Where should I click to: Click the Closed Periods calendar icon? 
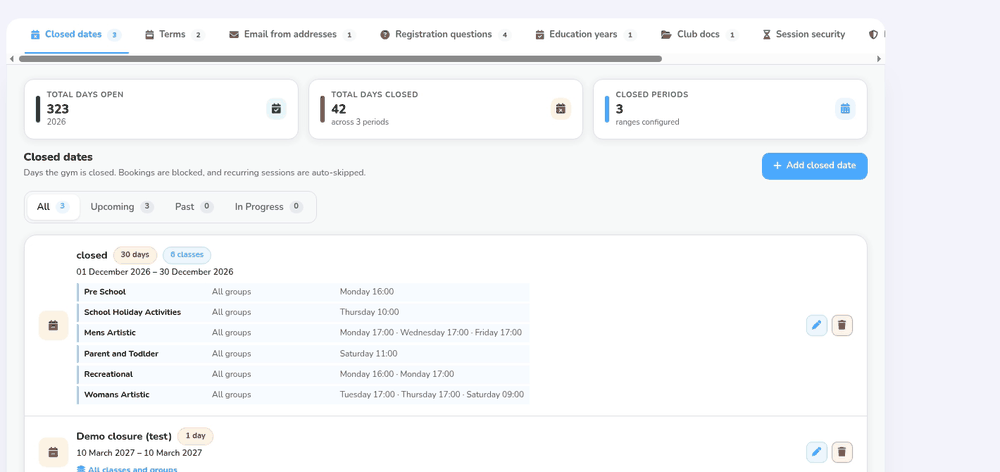click(845, 109)
